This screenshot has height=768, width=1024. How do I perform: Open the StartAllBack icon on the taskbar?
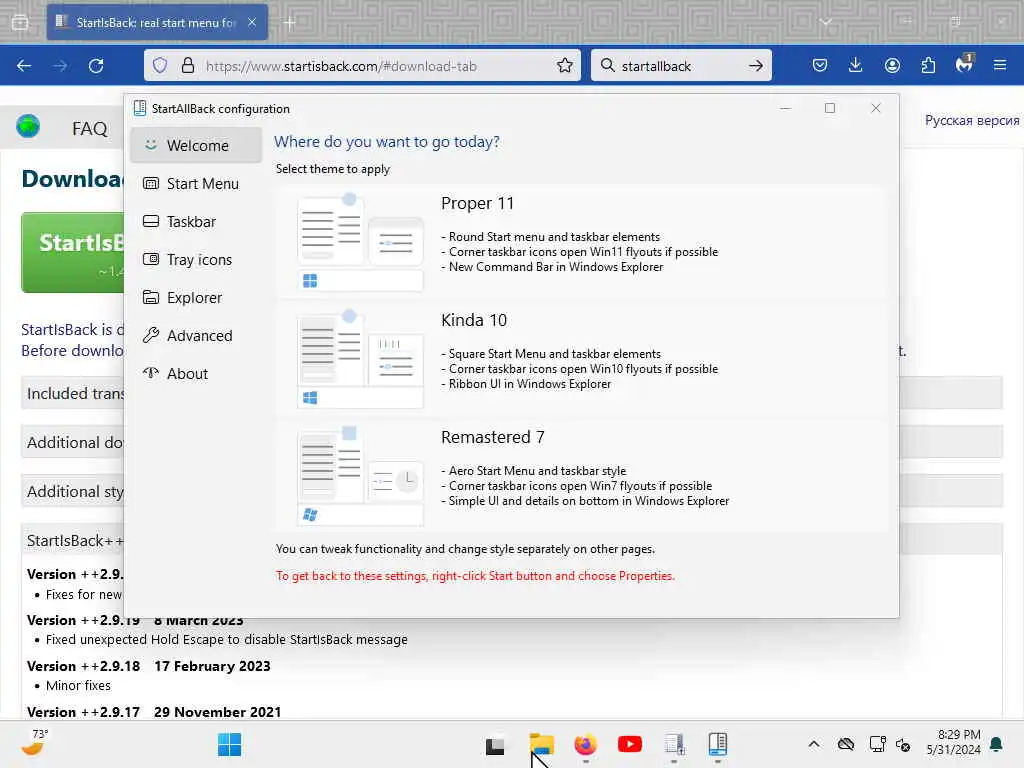(x=718, y=744)
